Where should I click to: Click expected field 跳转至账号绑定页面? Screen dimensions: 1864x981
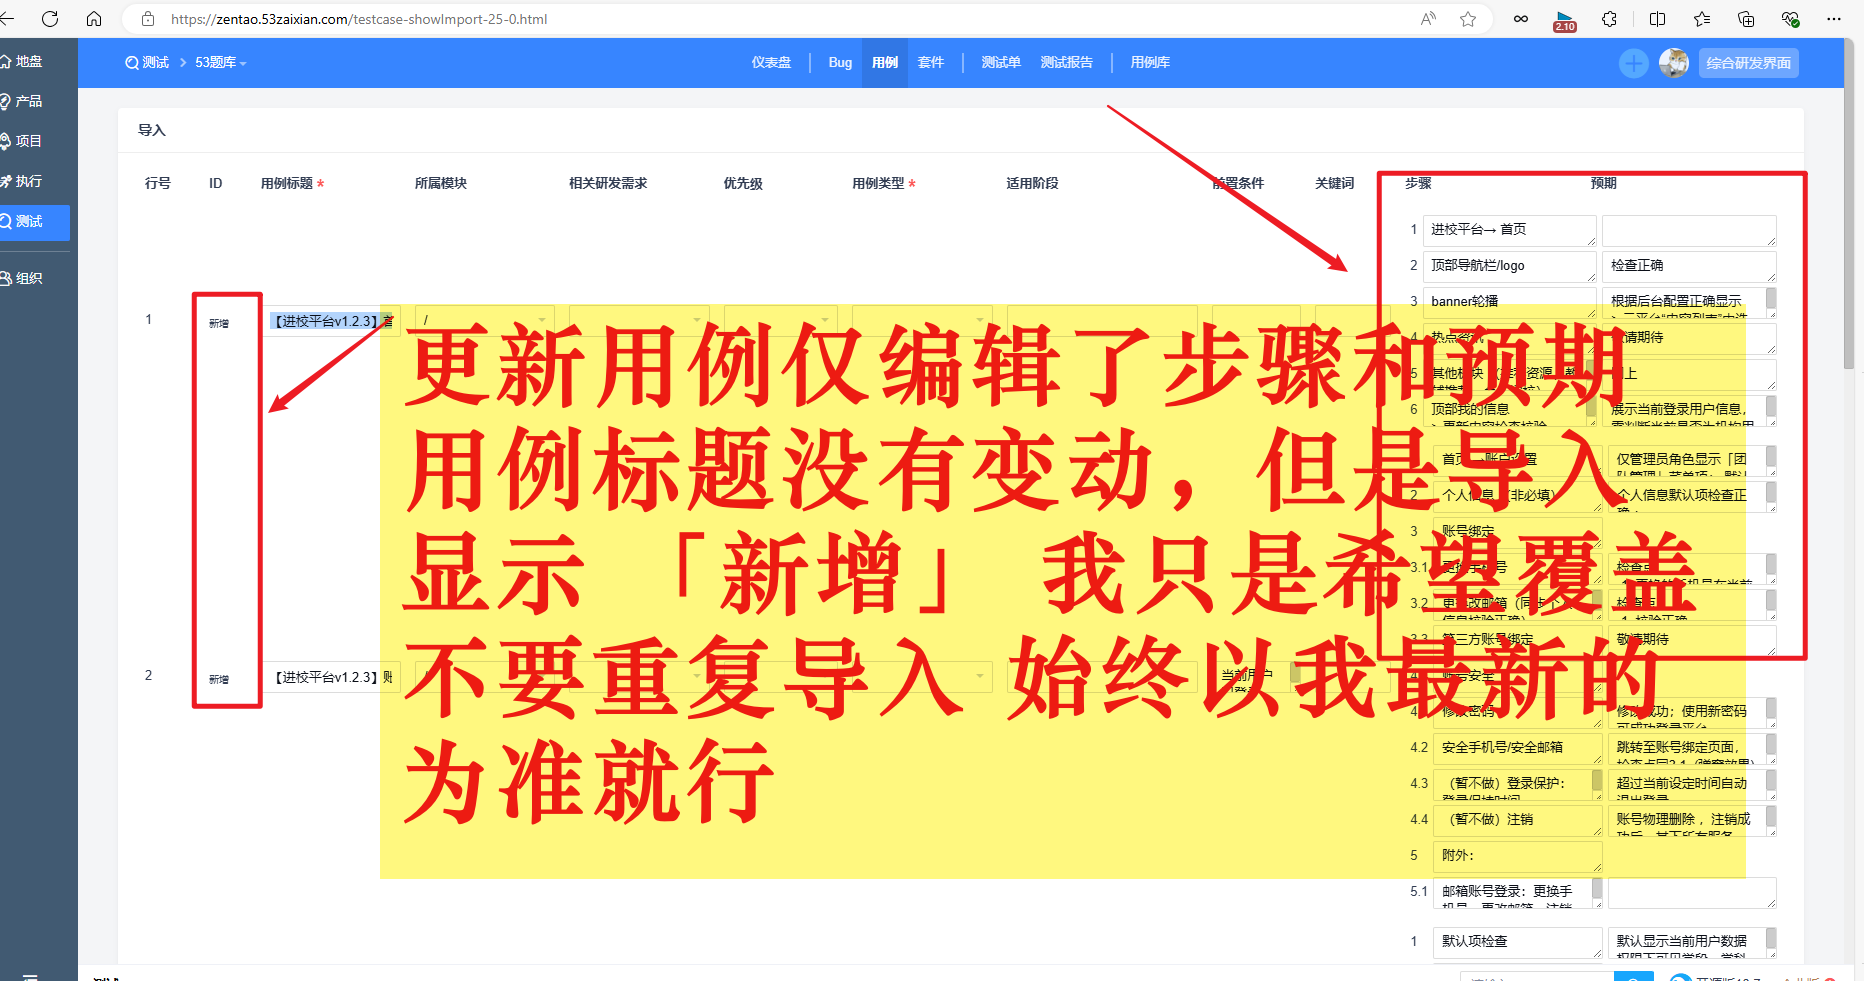point(1692,748)
